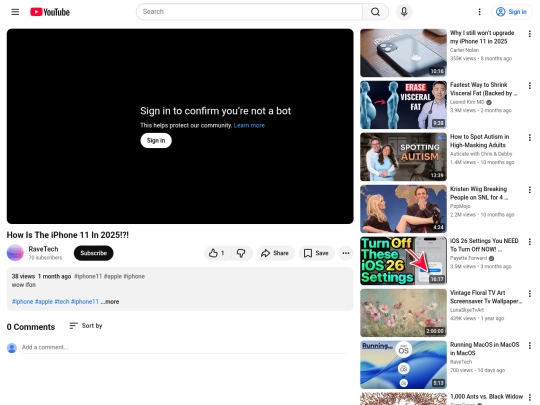Open RaveTech channel name under video title
The width and height of the screenshot is (540, 405).
tap(43, 249)
